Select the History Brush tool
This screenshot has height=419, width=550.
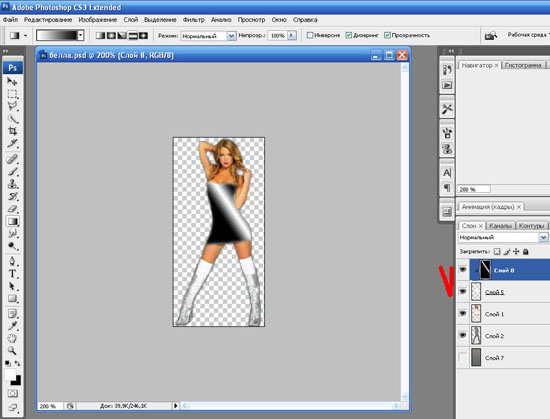click(x=12, y=196)
